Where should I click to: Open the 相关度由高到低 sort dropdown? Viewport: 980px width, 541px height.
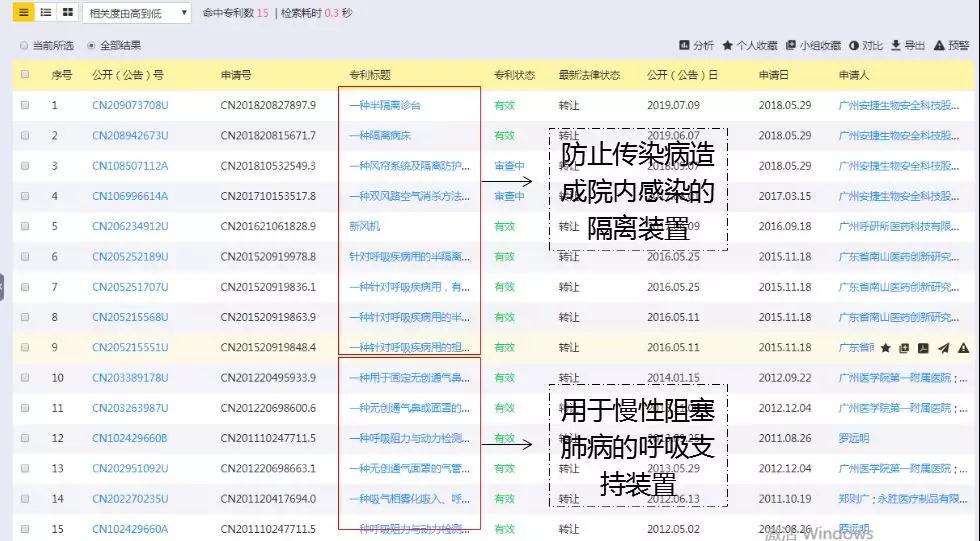click(136, 12)
